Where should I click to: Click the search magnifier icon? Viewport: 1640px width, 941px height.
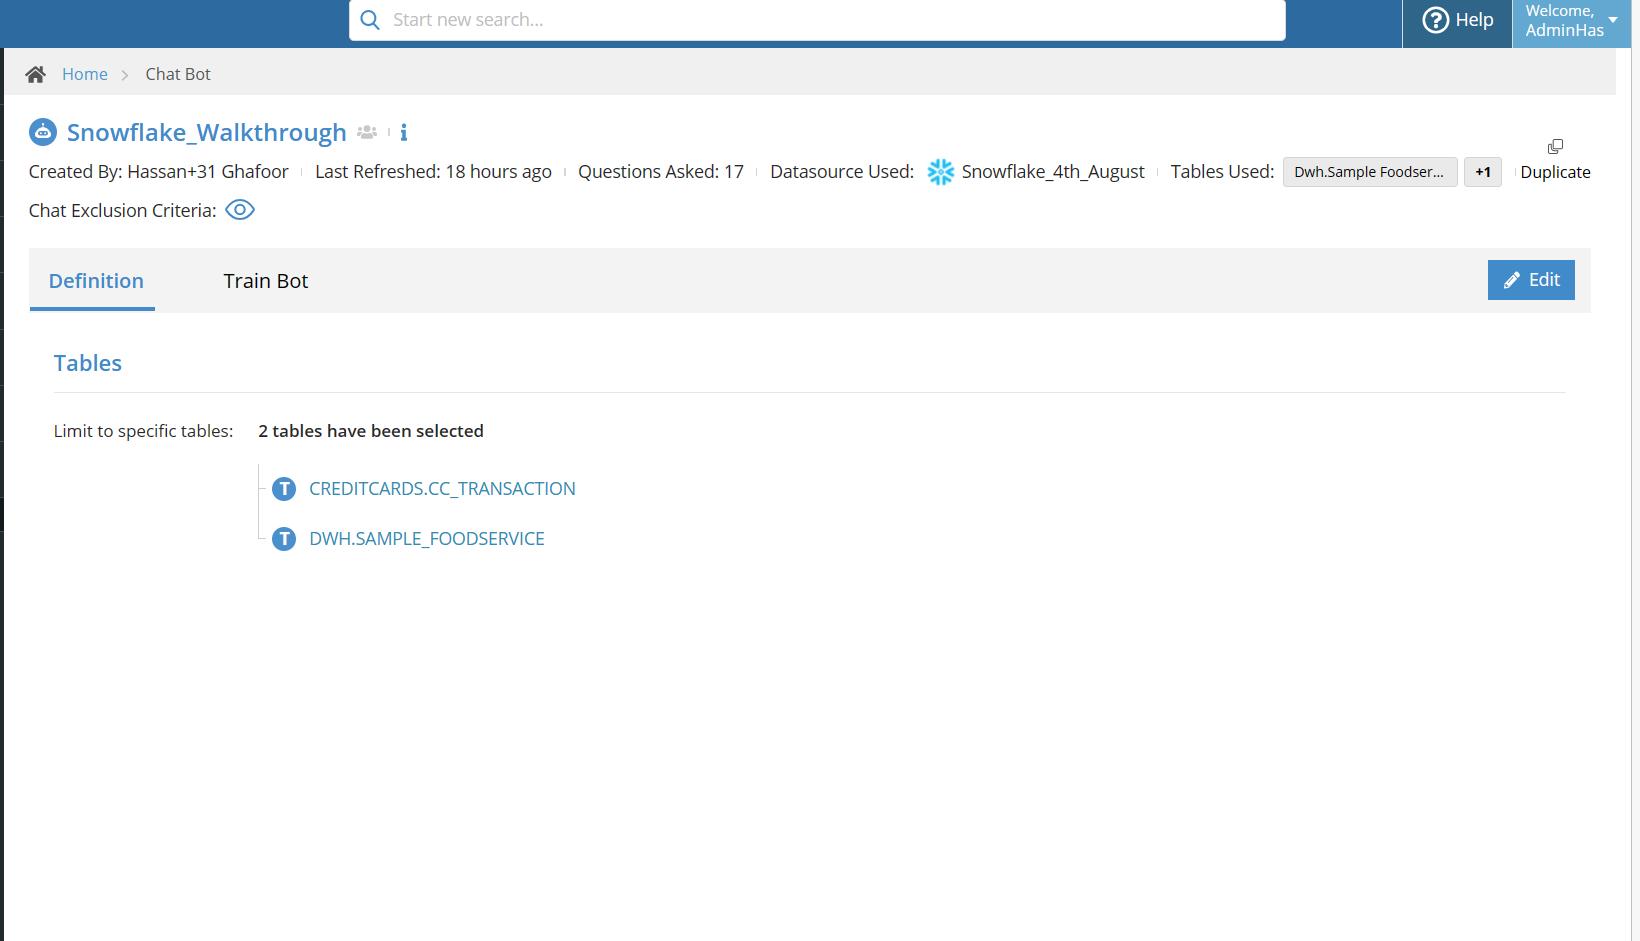370,20
